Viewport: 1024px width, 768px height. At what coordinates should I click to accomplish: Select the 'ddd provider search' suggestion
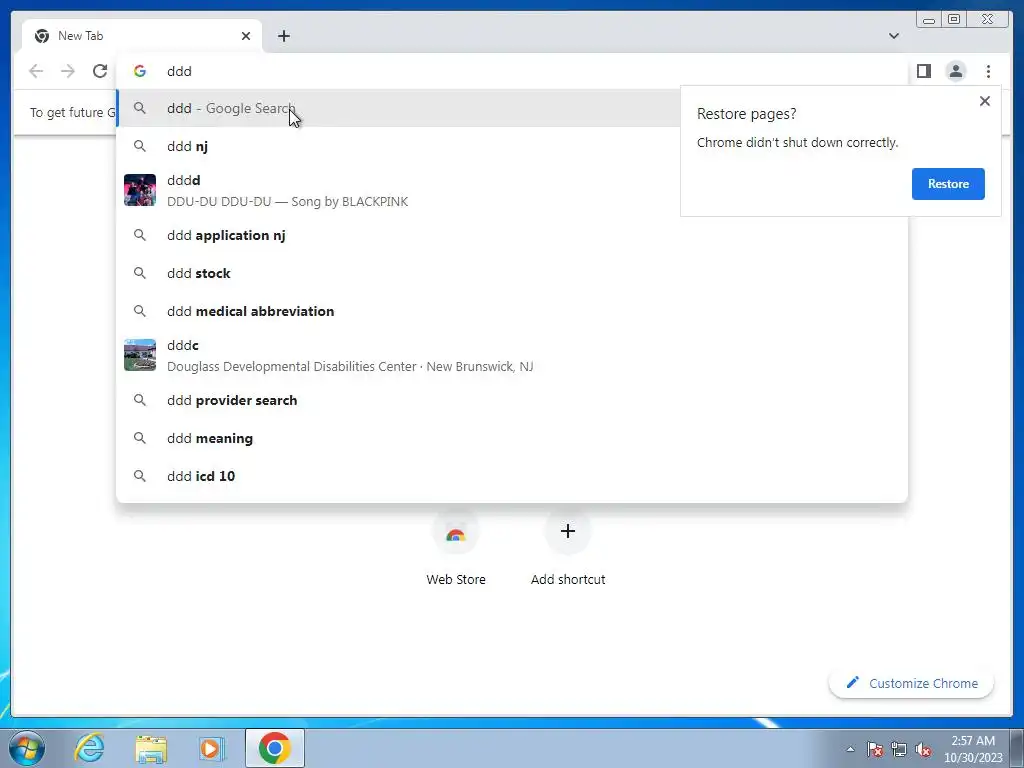coord(512,400)
